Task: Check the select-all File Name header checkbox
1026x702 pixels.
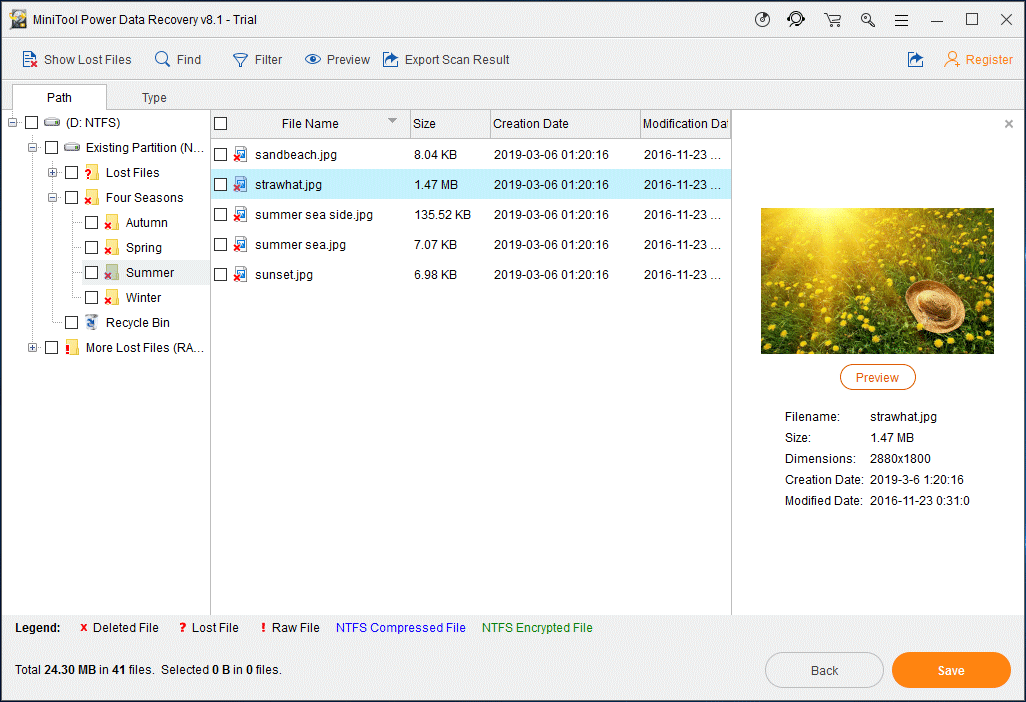Action: [221, 124]
